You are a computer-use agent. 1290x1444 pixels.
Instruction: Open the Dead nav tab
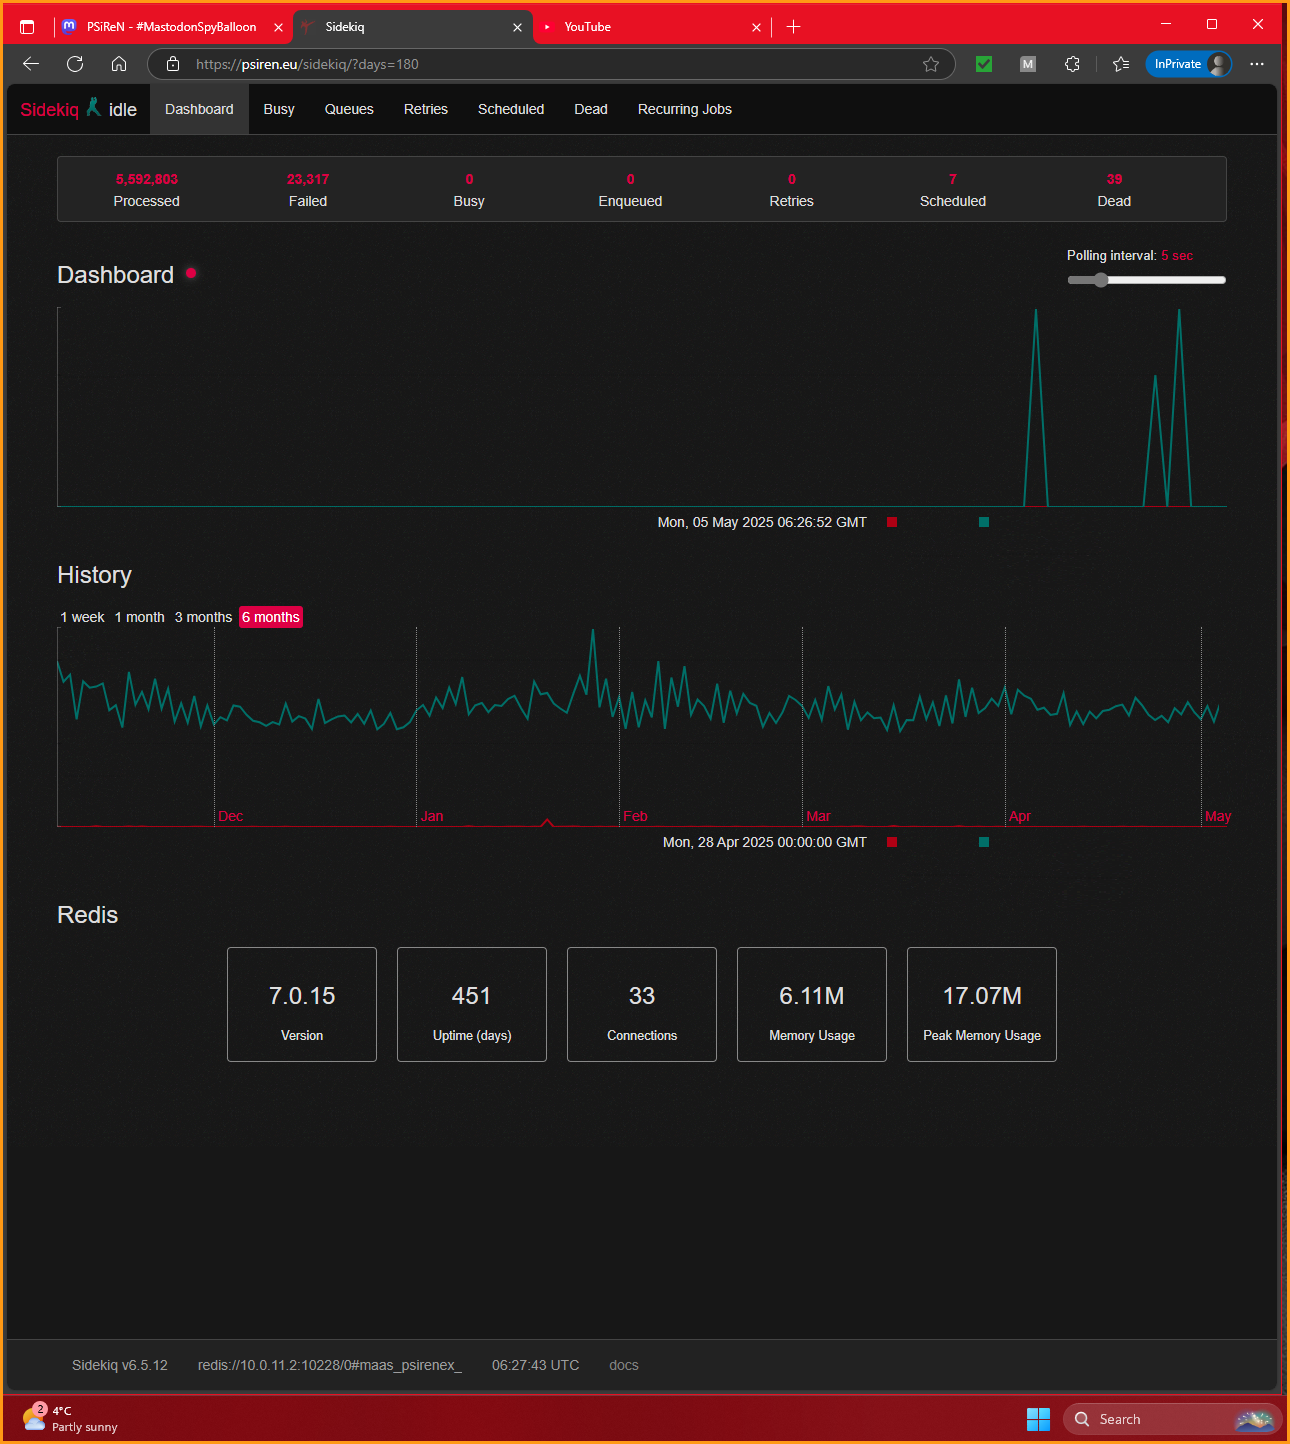(591, 109)
